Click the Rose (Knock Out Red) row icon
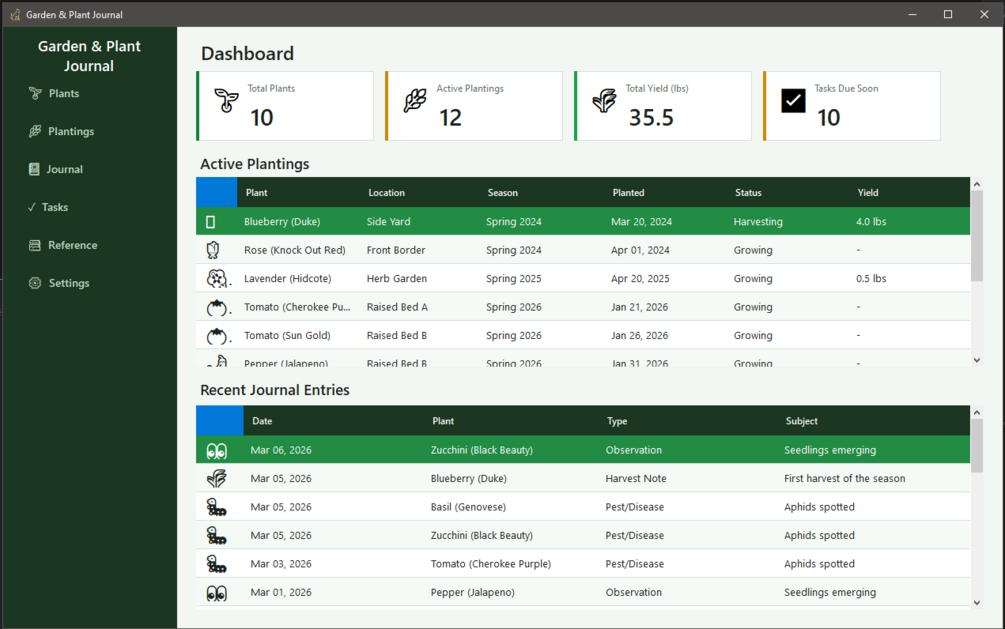Viewport: 1005px width, 629px height. (213, 250)
